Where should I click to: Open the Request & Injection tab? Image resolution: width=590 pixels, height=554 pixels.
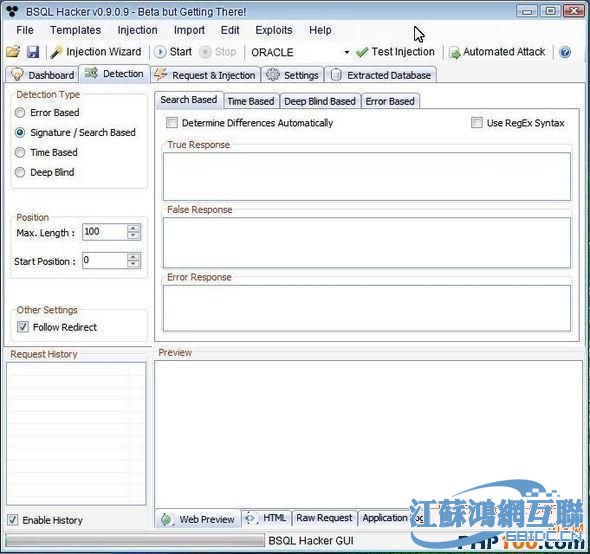[205, 75]
